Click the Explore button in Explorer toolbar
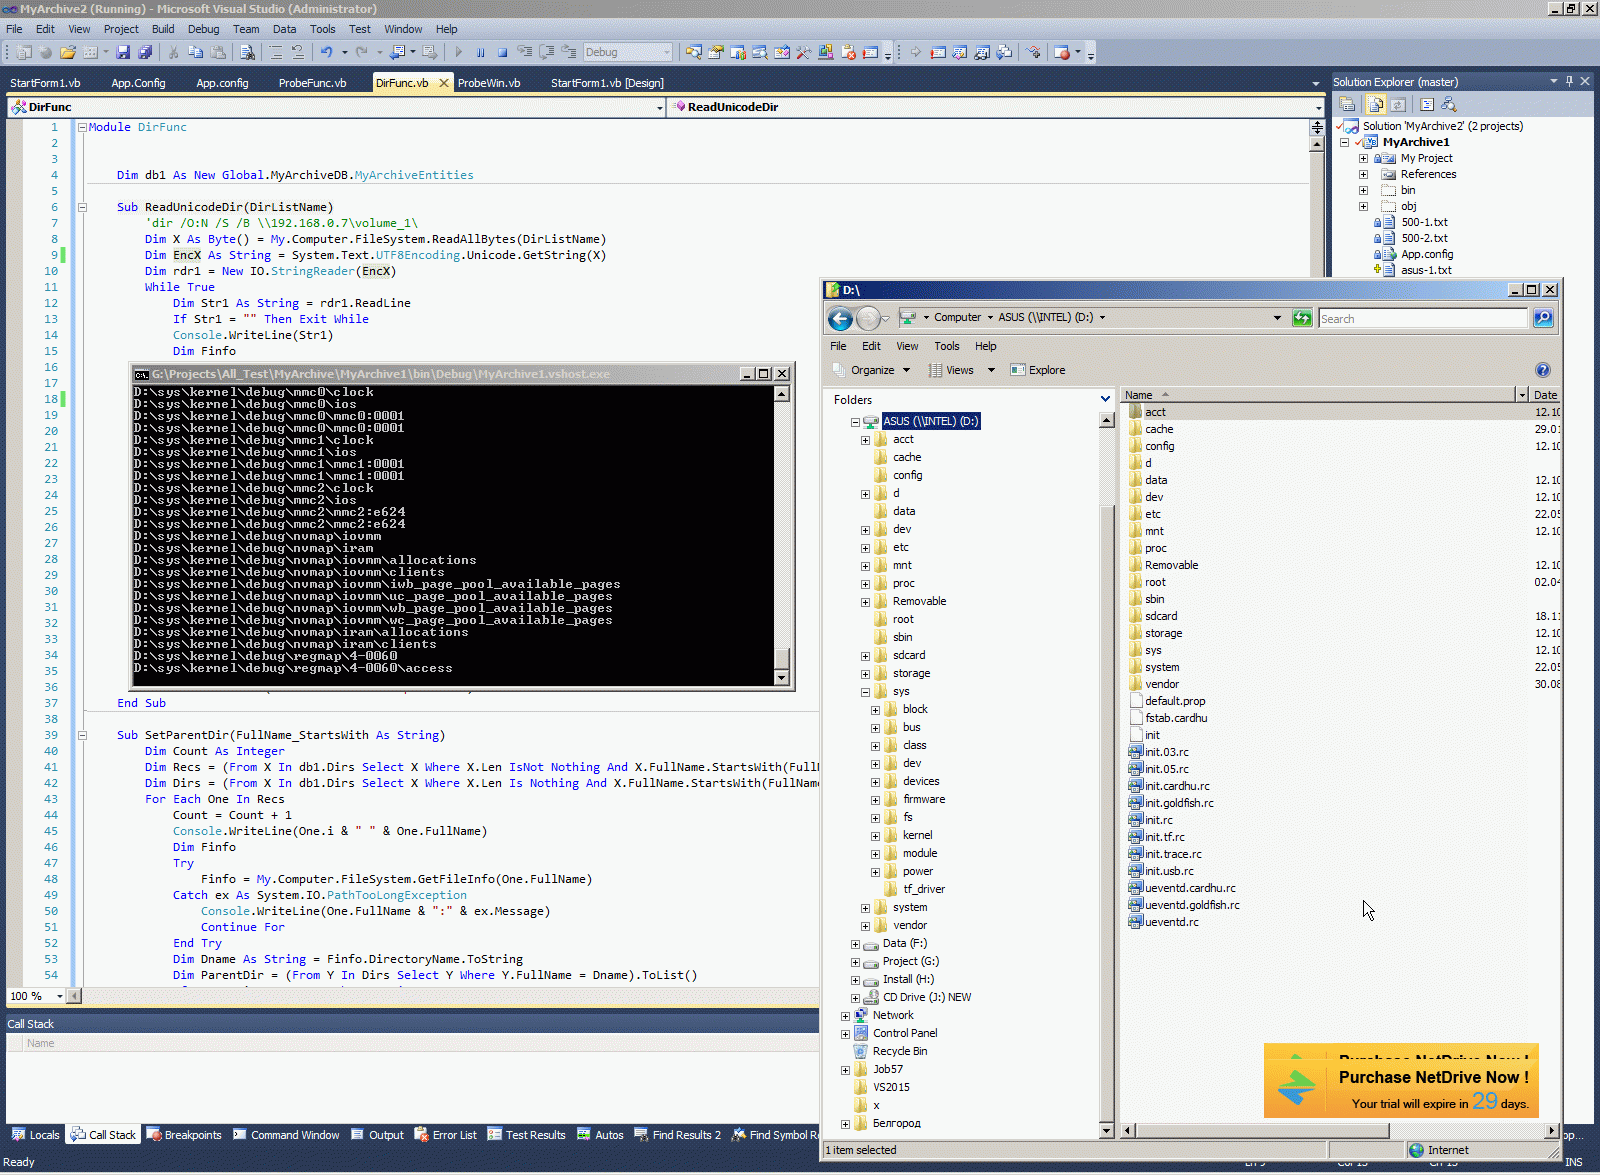The width and height of the screenshot is (1600, 1175). (x=1038, y=370)
